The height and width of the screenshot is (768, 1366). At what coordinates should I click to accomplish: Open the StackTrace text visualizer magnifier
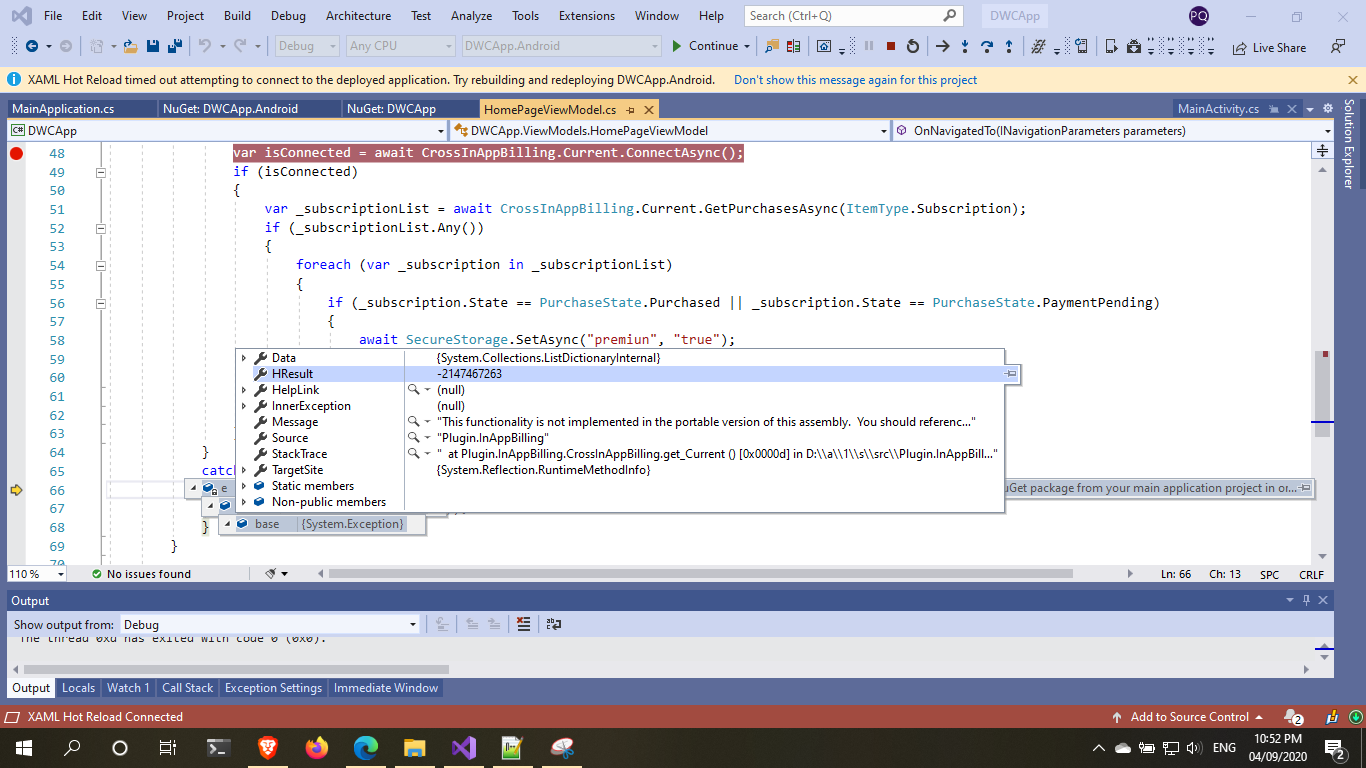414,454
